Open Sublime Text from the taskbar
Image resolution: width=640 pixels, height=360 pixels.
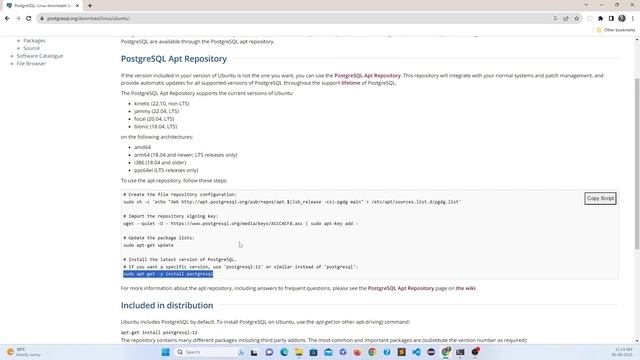(x=401, y=352)
